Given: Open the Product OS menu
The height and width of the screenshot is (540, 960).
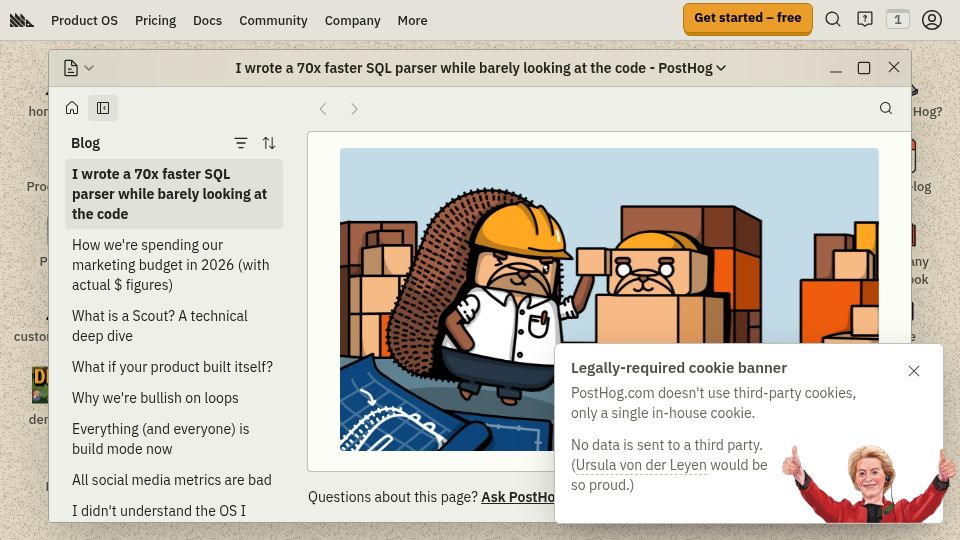Looking at the screenshot, I should click(84, 20).
